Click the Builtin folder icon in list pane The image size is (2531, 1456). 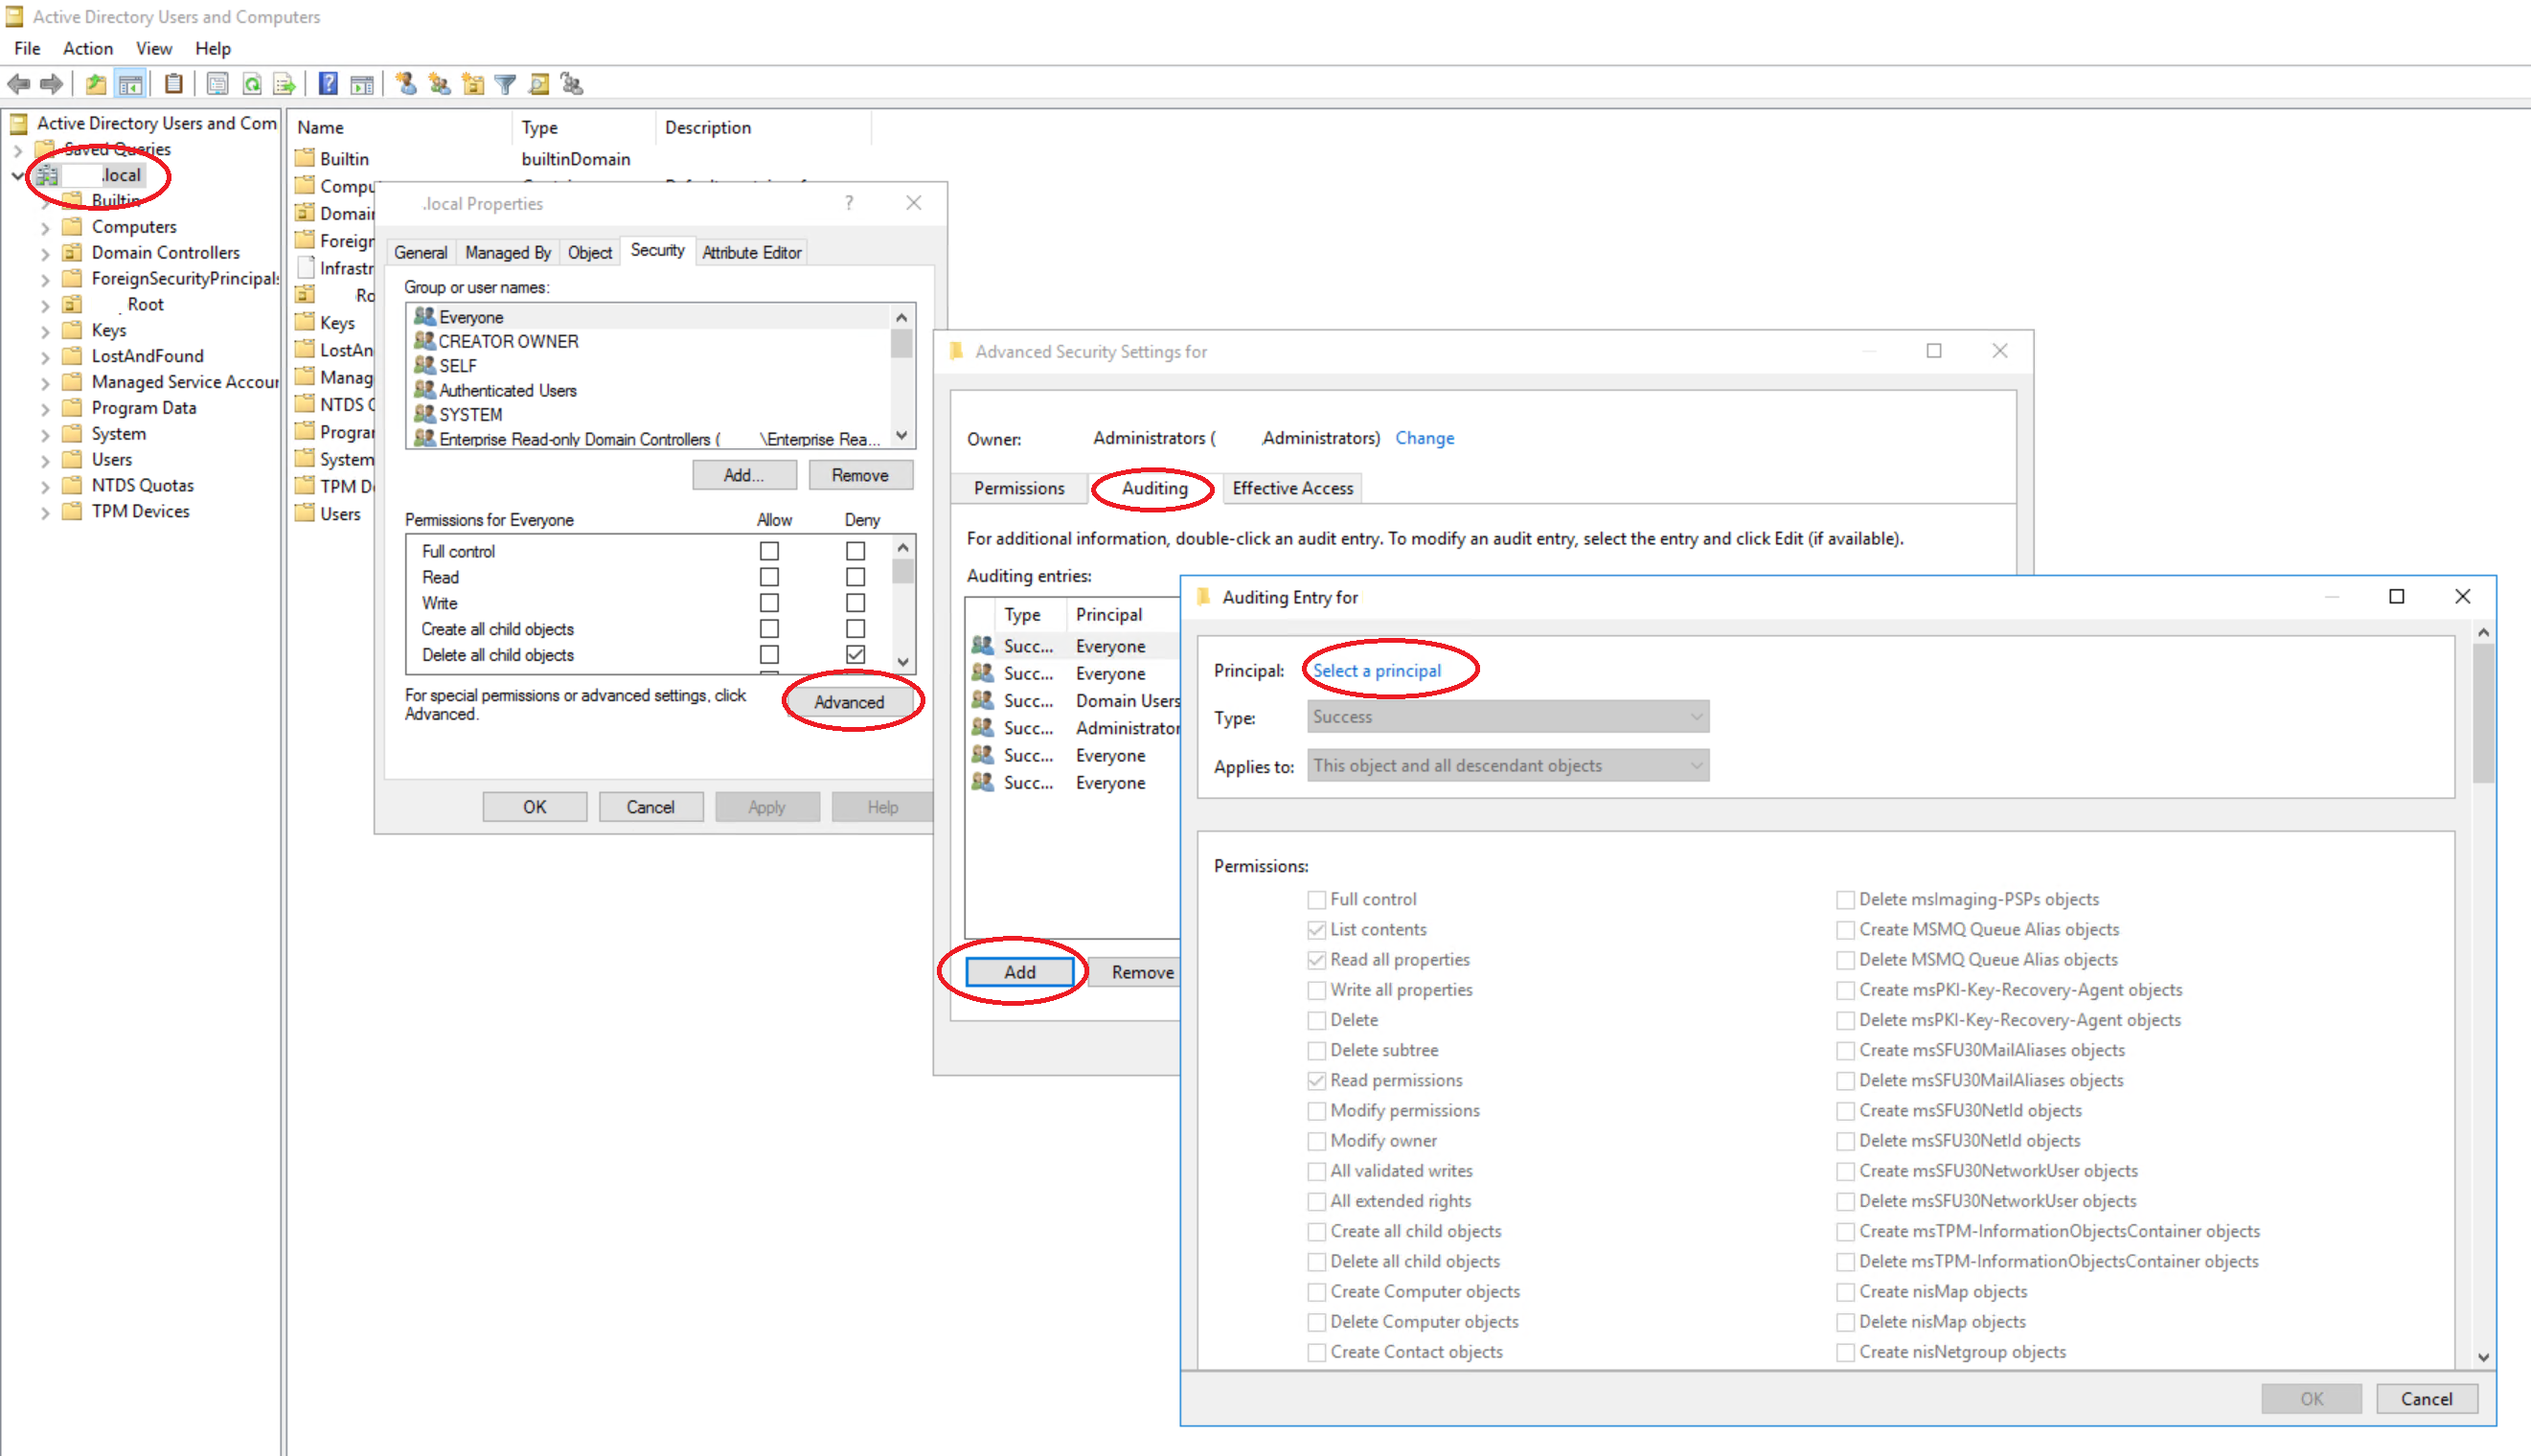[x=305, y=158]
